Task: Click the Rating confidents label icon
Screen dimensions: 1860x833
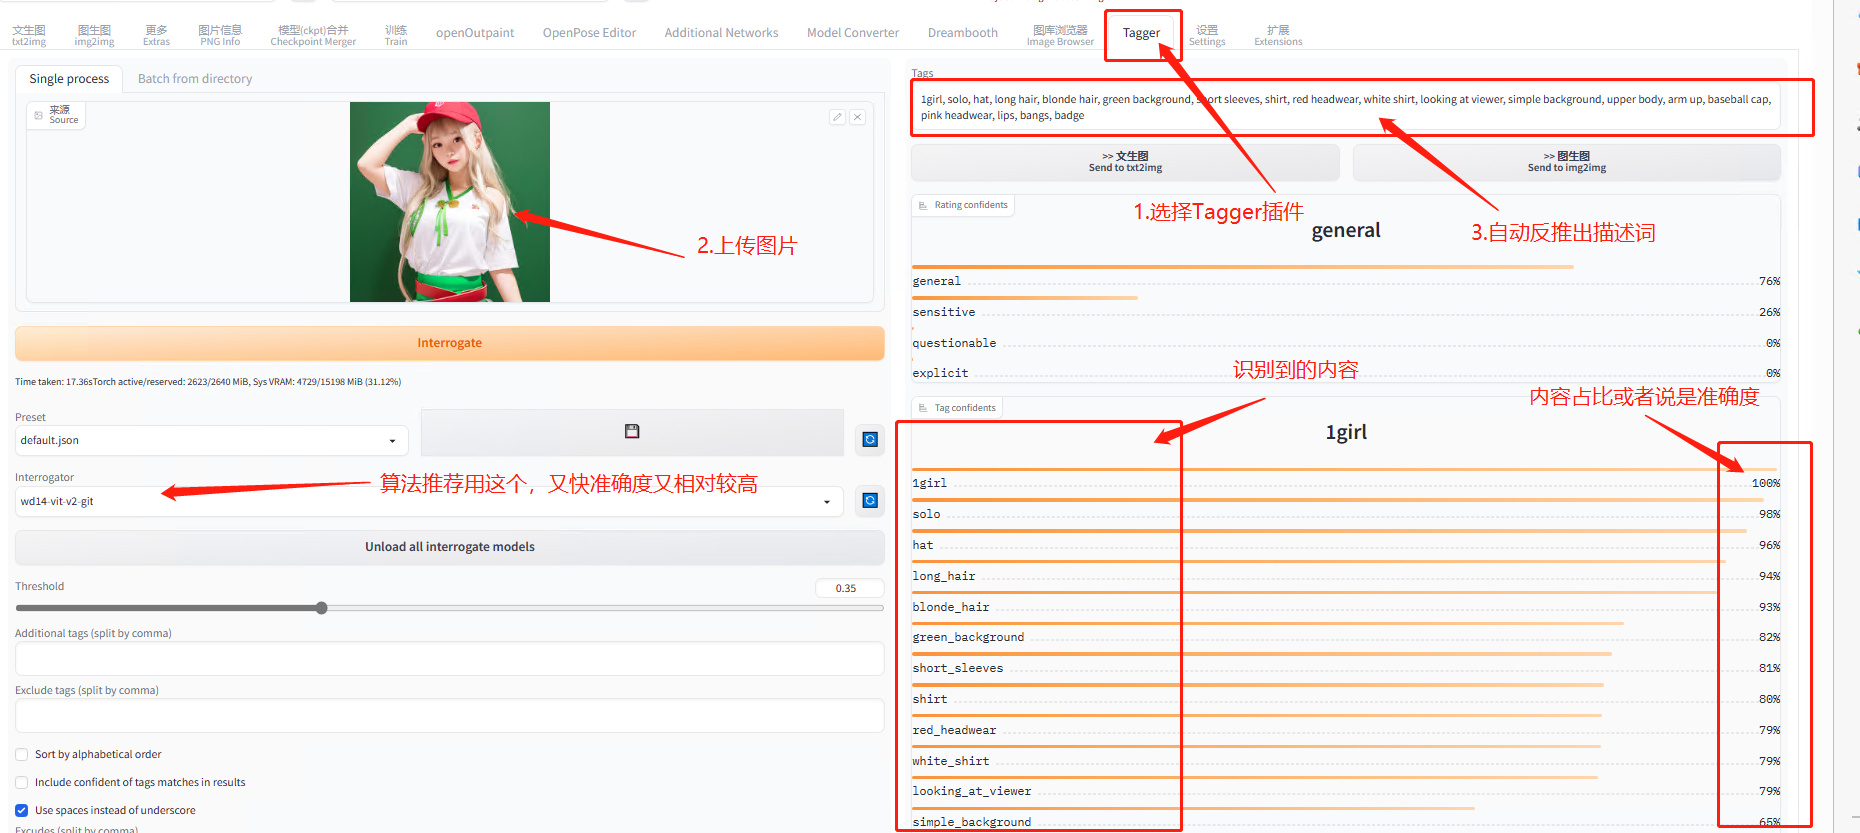Action: (923, 205)
